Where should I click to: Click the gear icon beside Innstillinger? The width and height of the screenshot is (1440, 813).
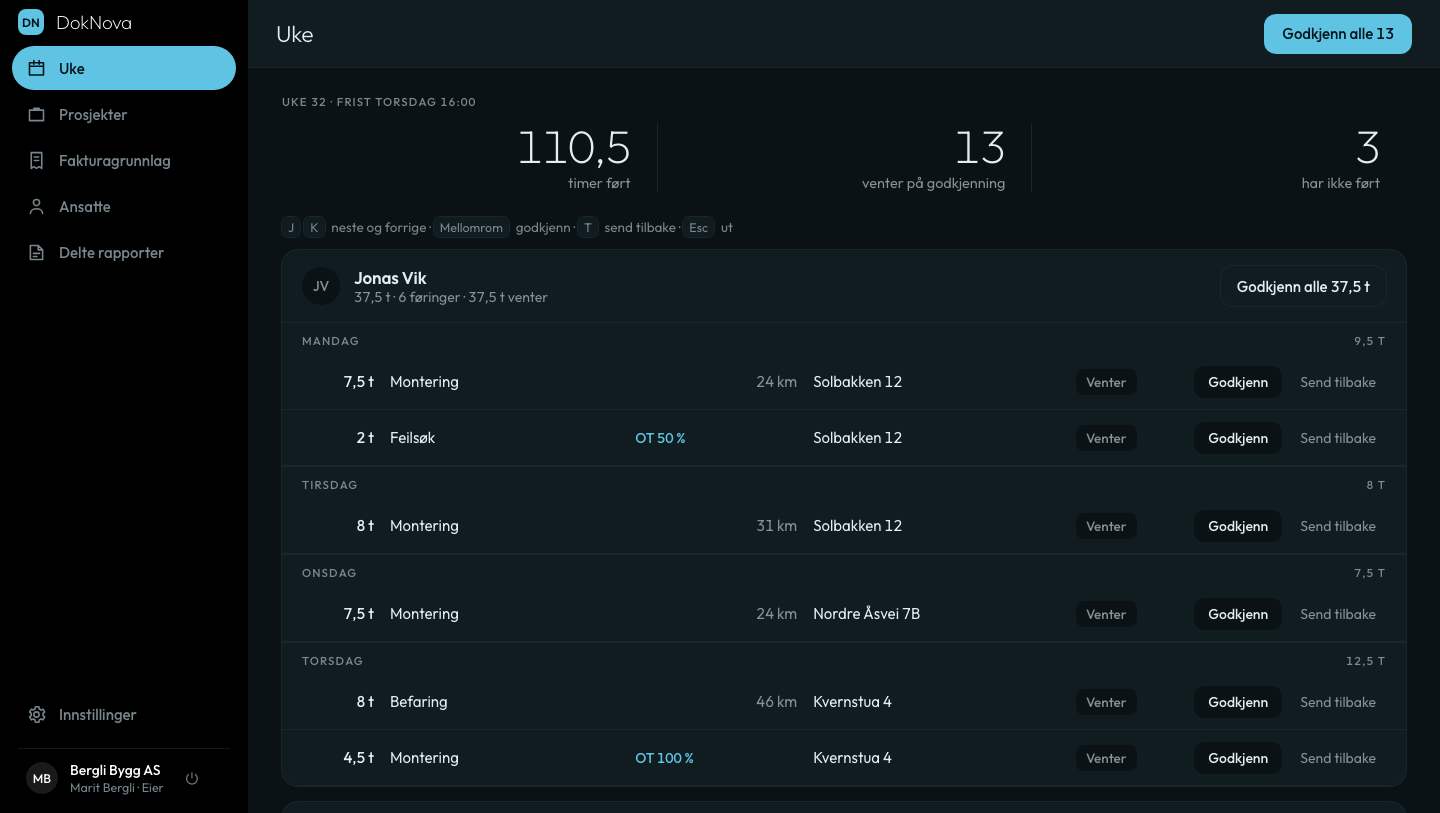click(x=37, y=715)
